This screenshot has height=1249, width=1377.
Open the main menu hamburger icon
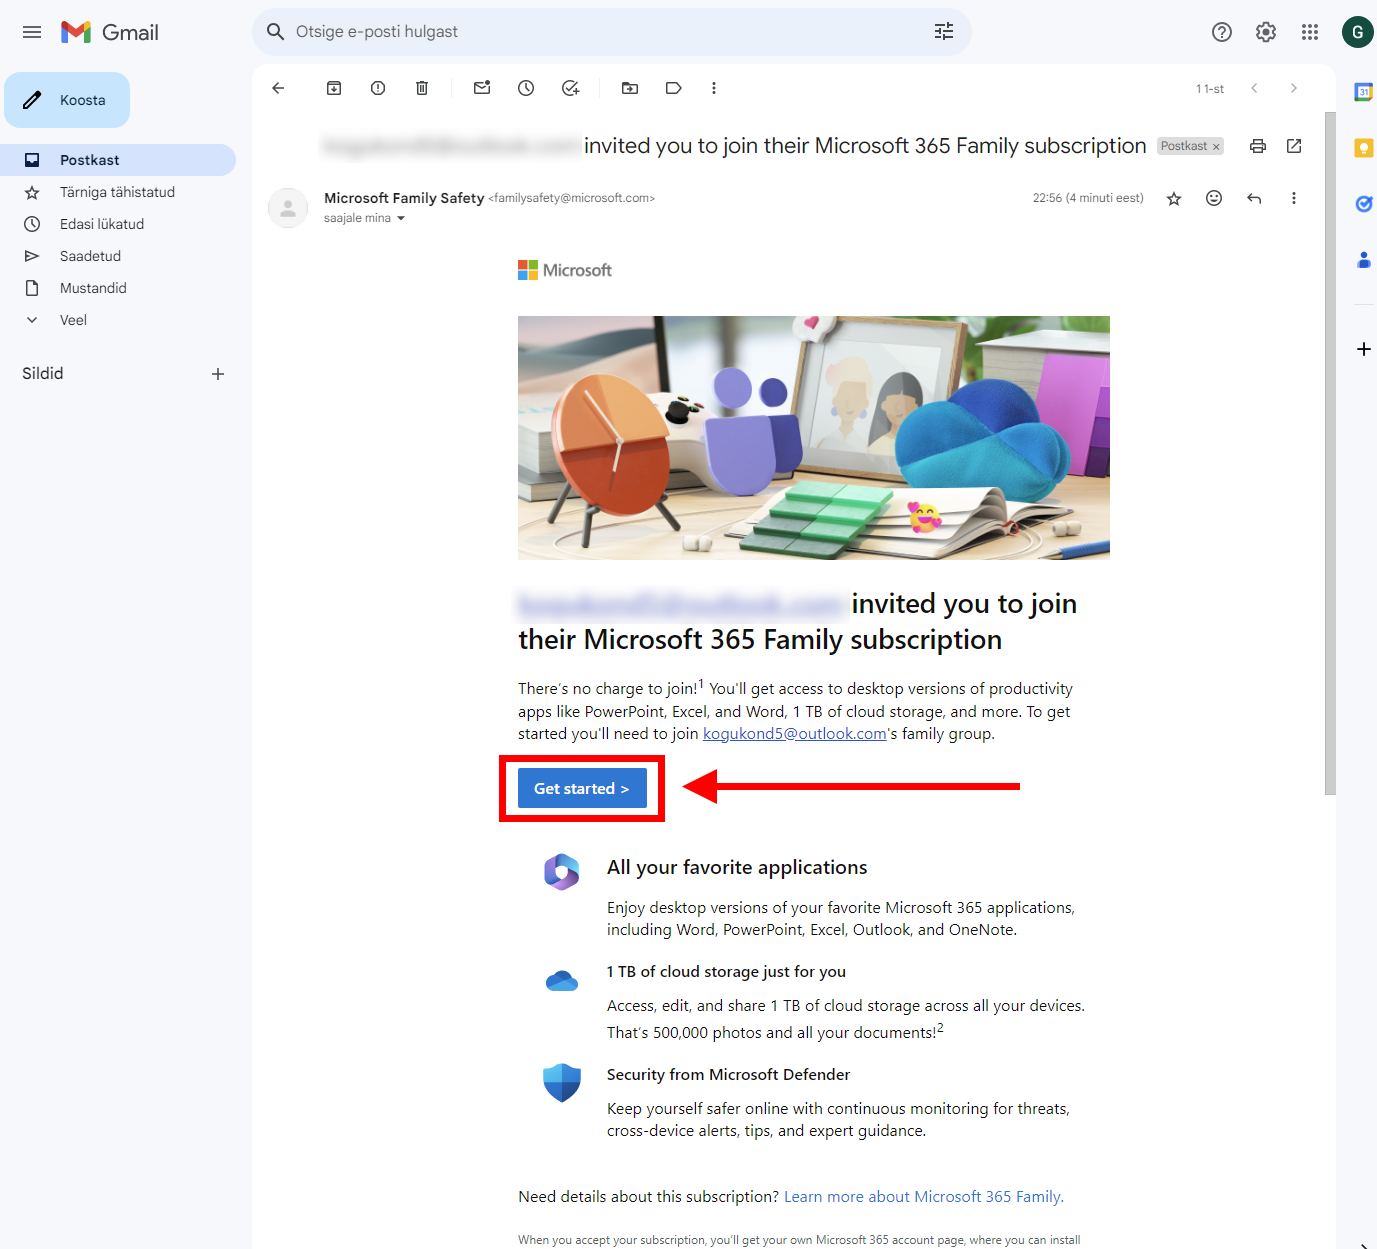pos(32,32)
